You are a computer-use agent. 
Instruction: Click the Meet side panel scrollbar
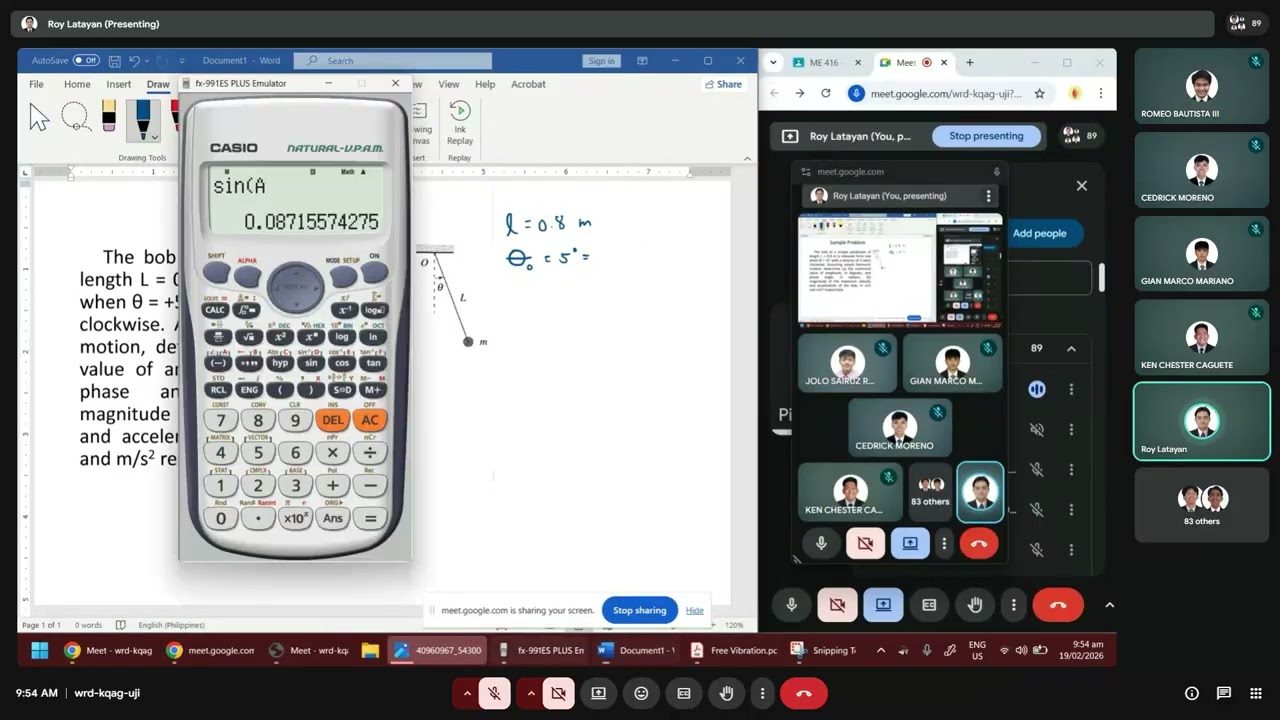point(1102,277)
